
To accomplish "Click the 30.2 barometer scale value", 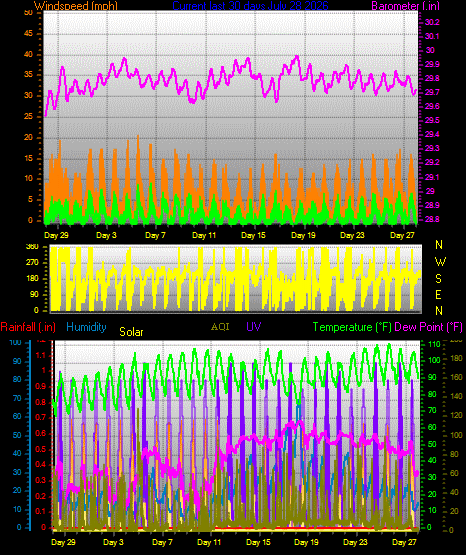I will (432, 22).
